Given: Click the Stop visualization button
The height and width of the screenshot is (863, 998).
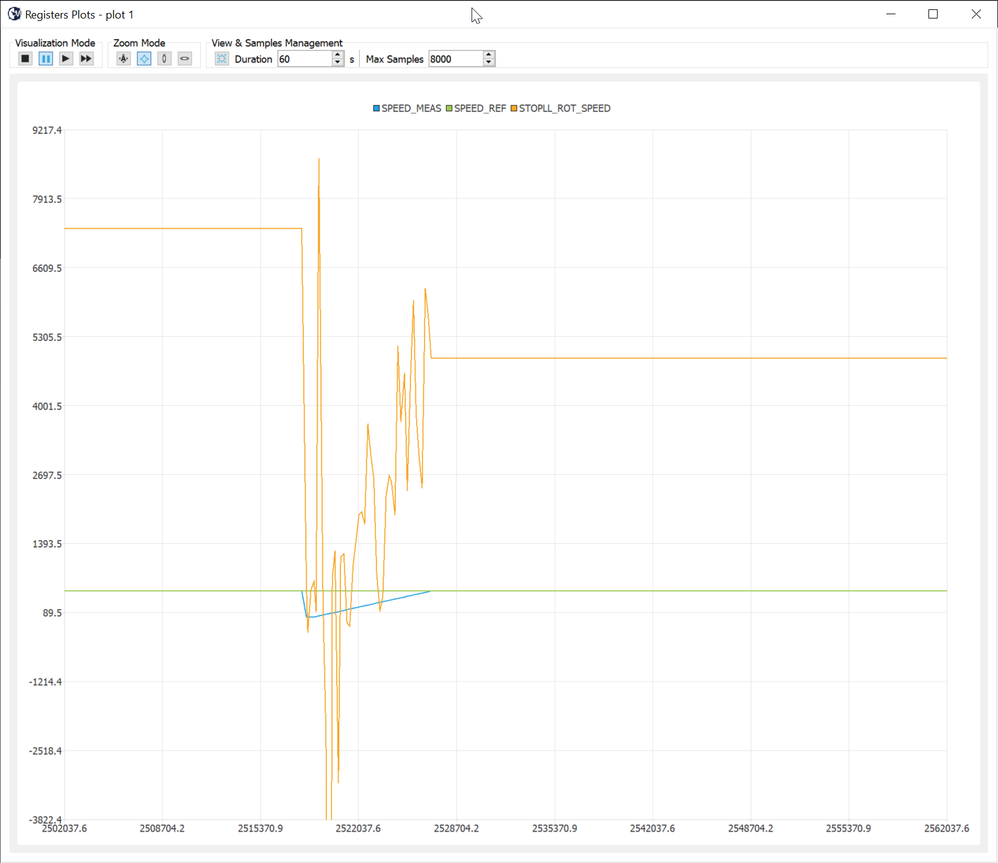Looking at the screenshot, I should (25, 59).
